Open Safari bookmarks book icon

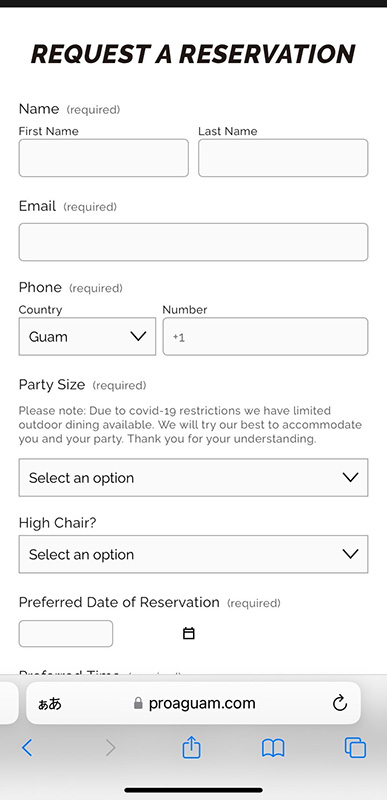tap(273, 748)
